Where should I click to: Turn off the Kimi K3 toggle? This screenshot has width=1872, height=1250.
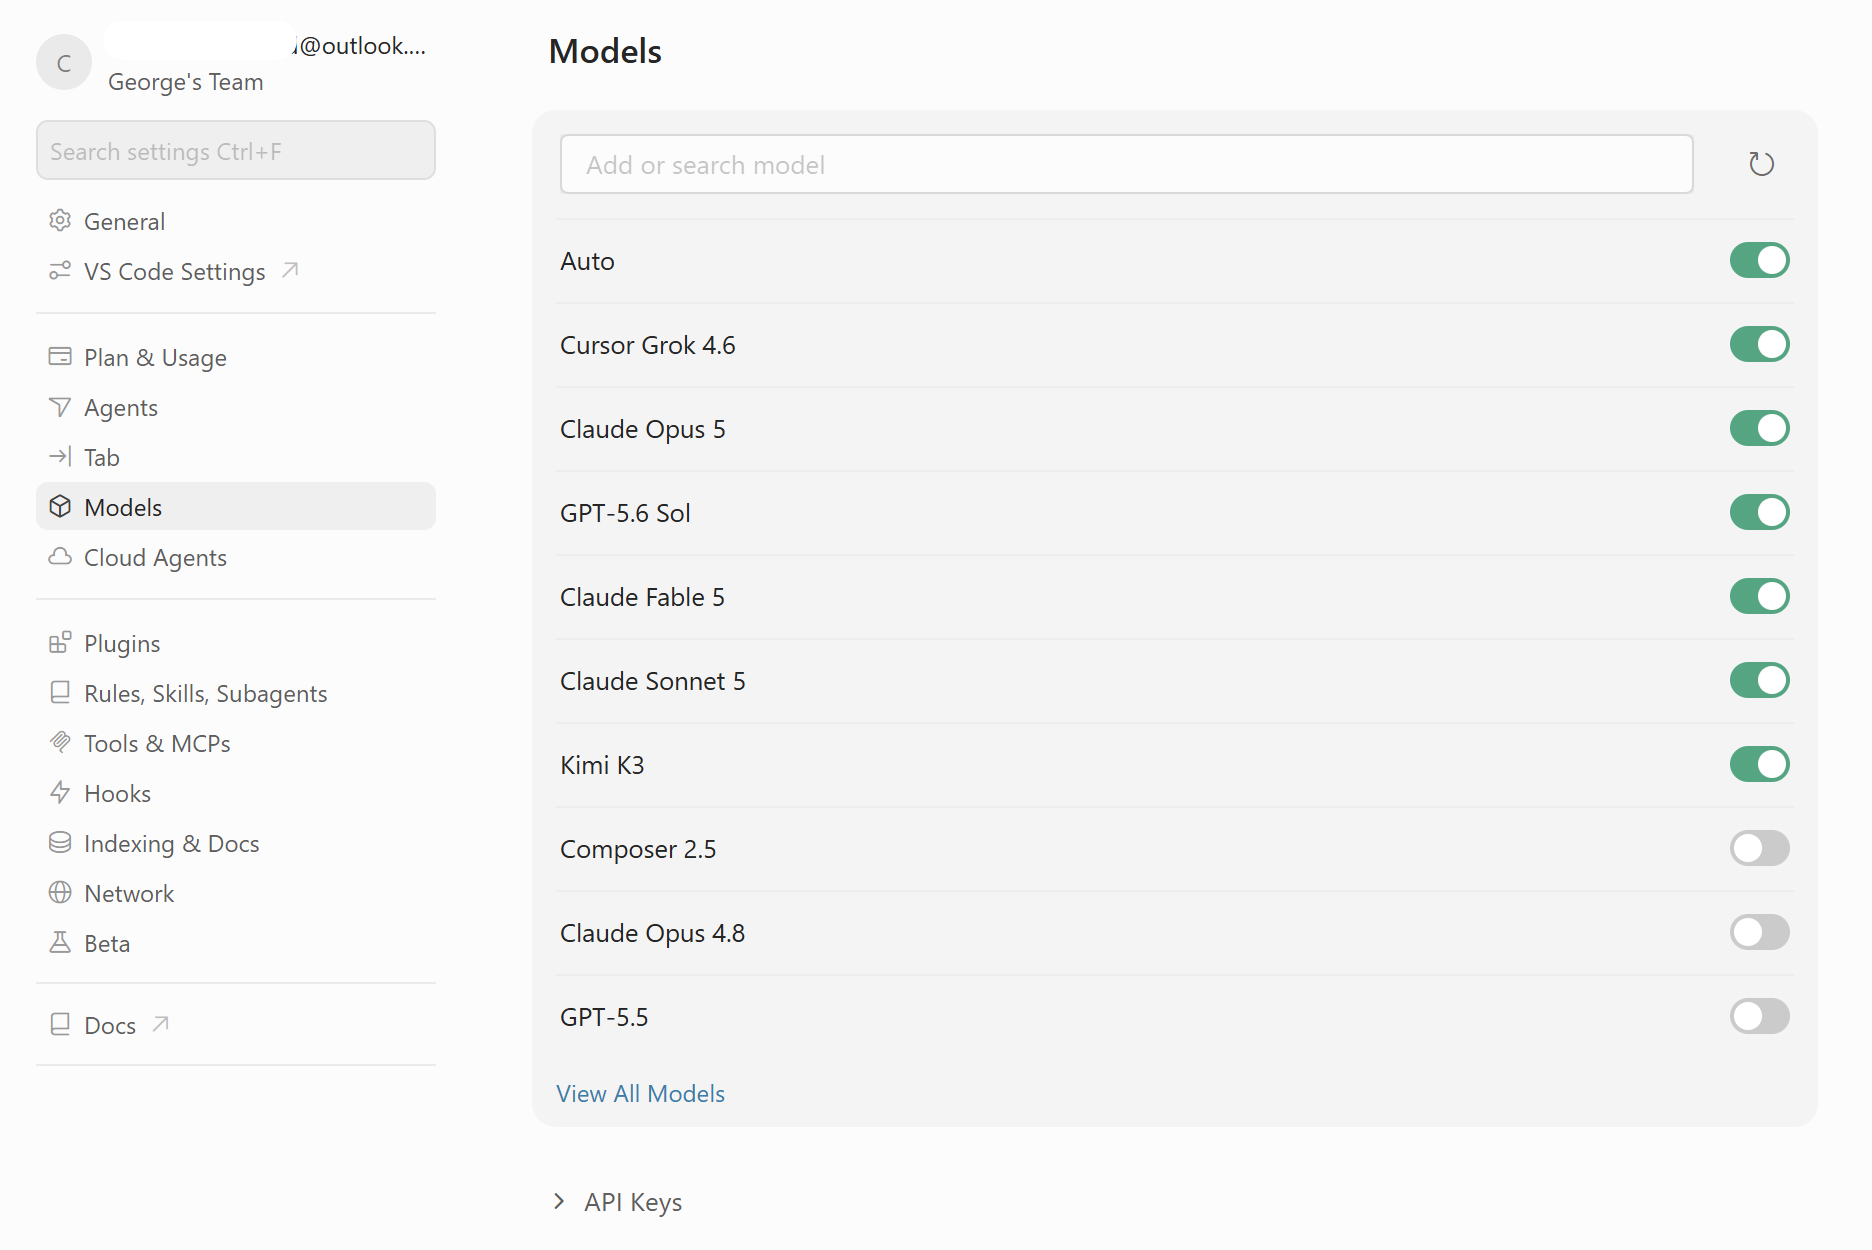coord(1759,765)
